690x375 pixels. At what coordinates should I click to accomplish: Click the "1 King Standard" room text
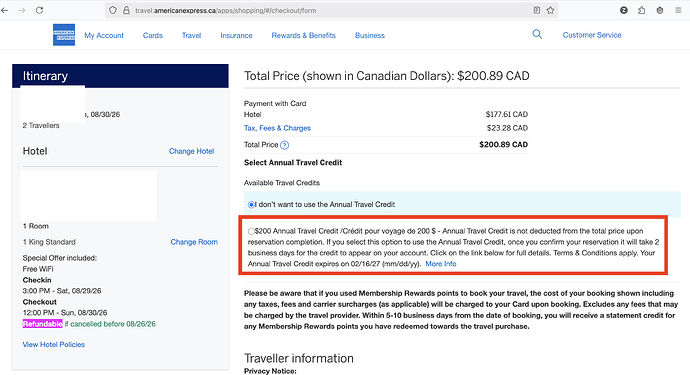[49, 242]
